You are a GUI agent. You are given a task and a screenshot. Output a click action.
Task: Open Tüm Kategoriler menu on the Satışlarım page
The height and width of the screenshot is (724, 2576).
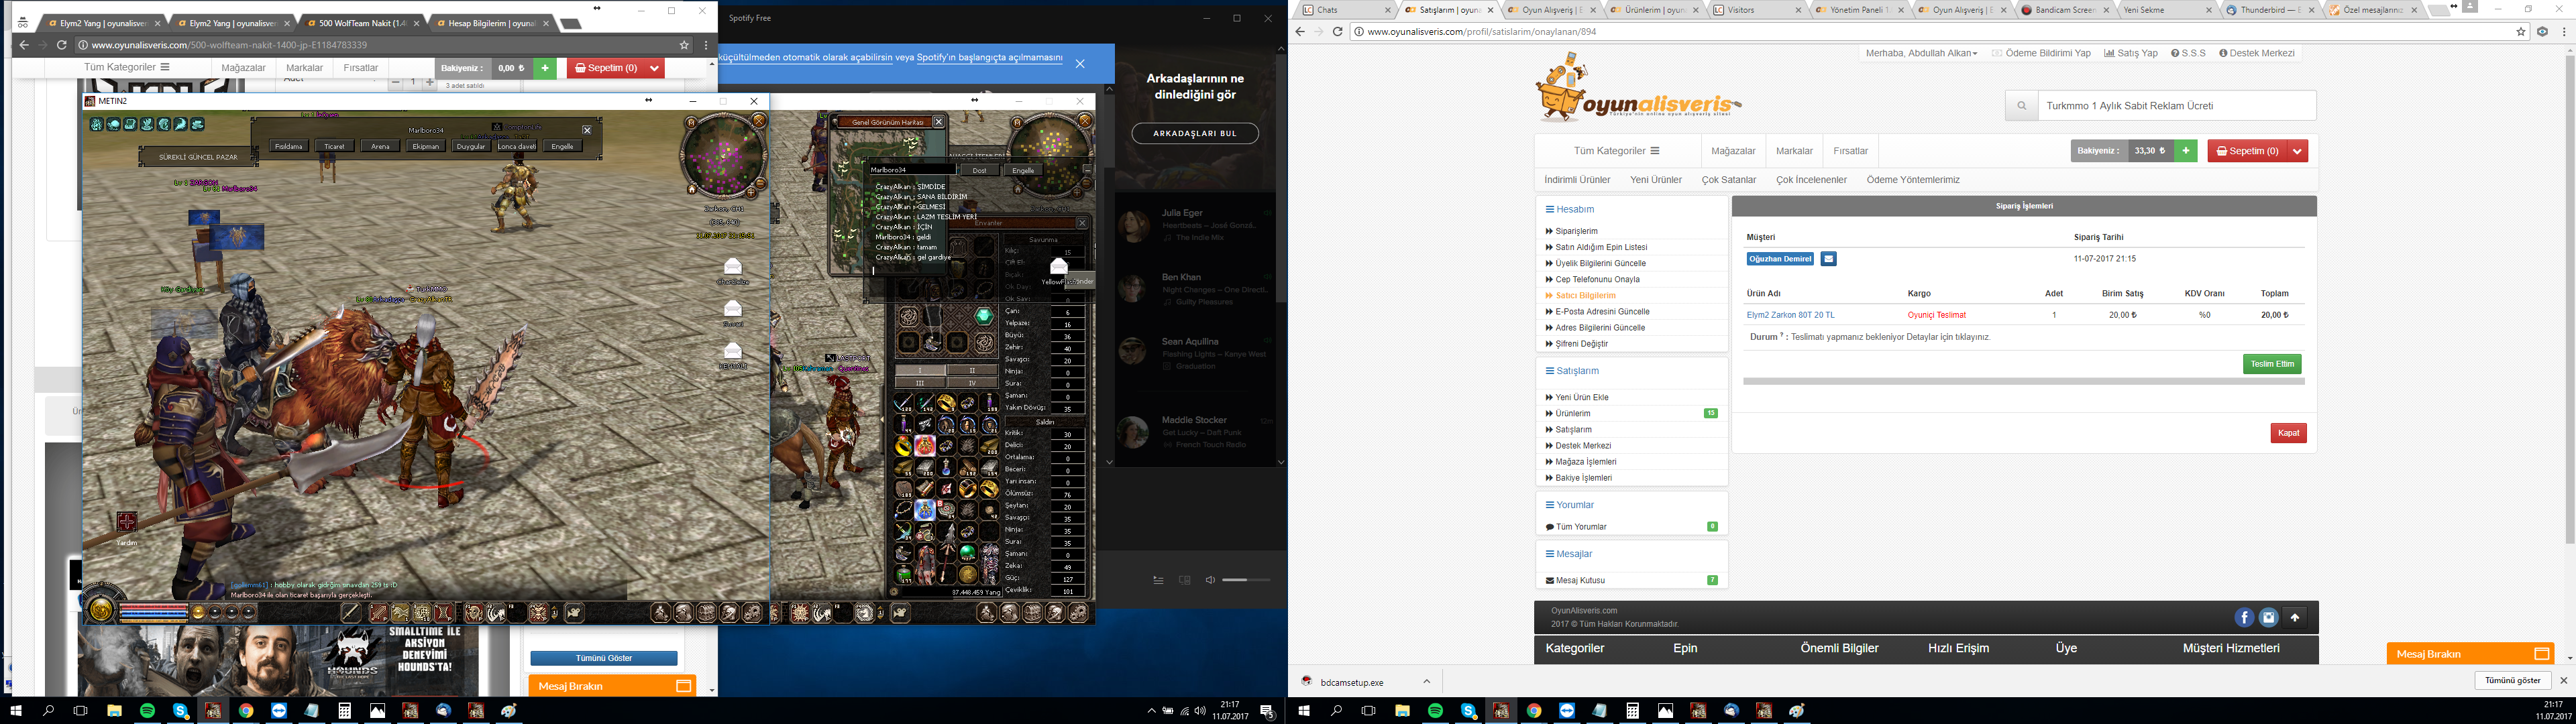tap(1616, 151)
